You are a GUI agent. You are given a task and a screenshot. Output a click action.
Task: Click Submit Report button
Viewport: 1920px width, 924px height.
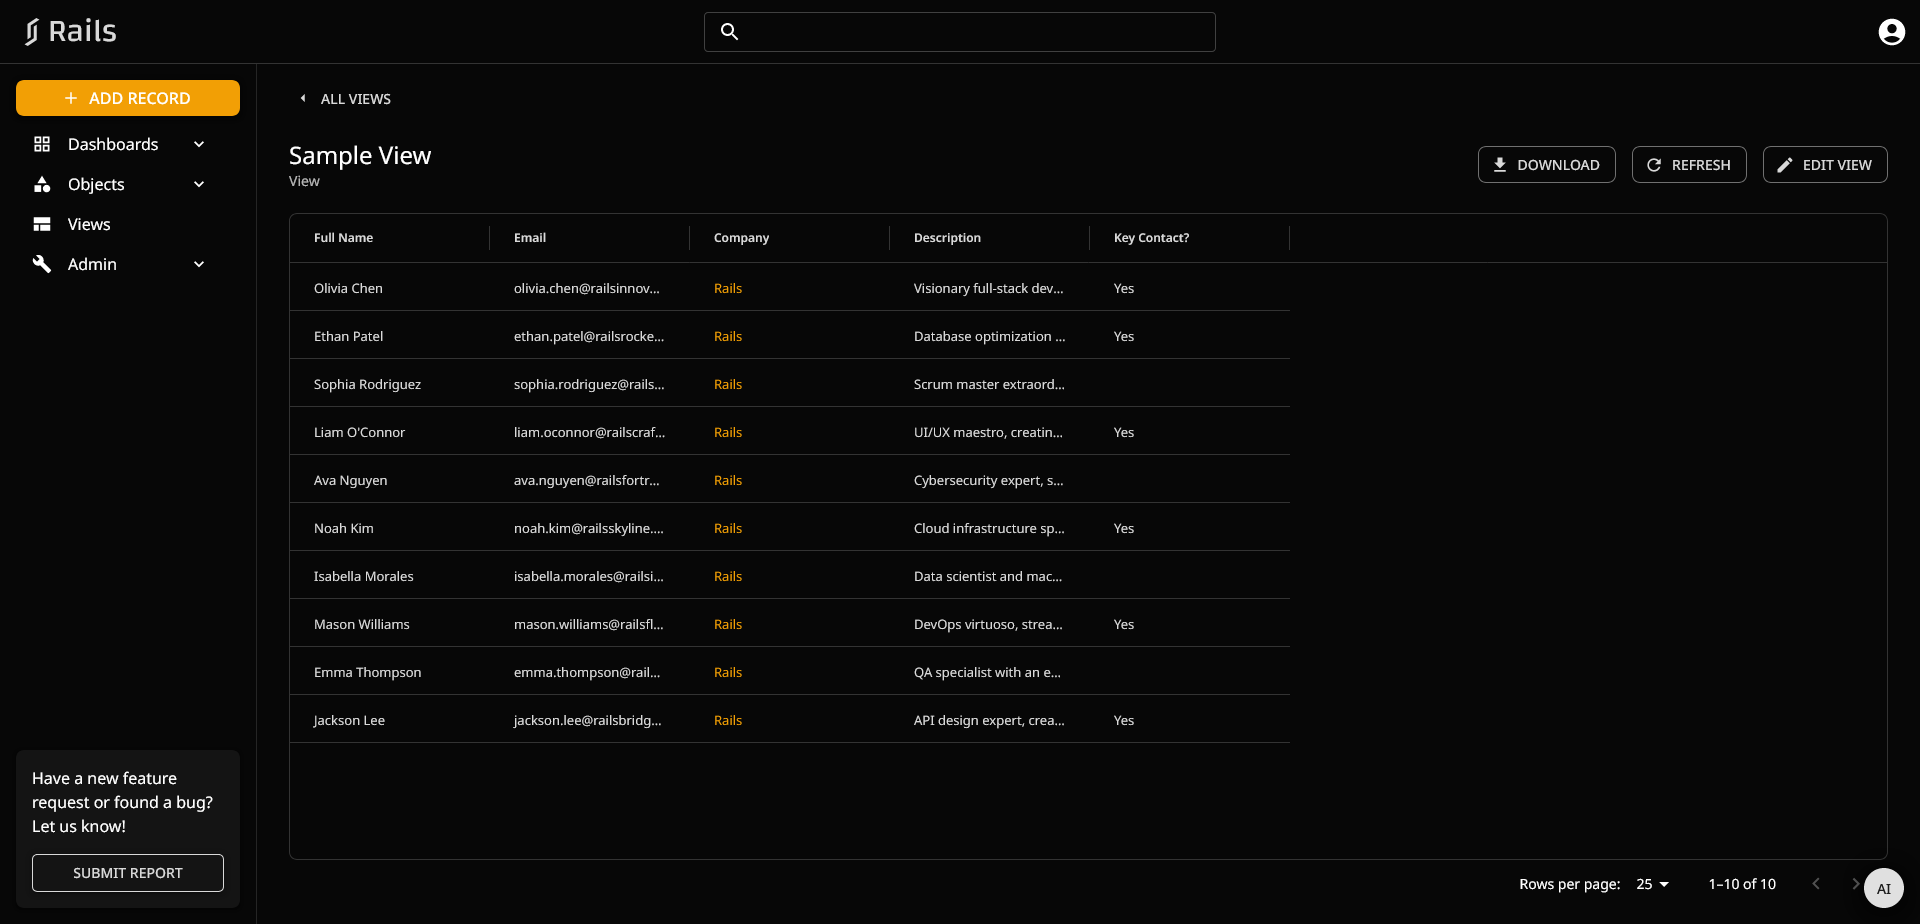[128, 873]
